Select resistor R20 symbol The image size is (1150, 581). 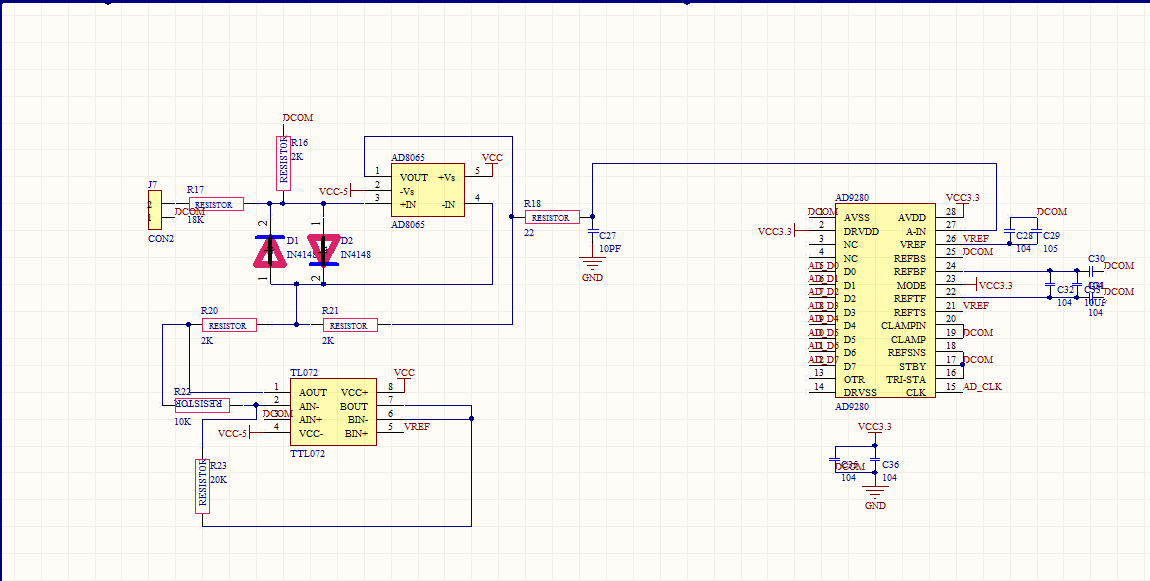[230, 325]
